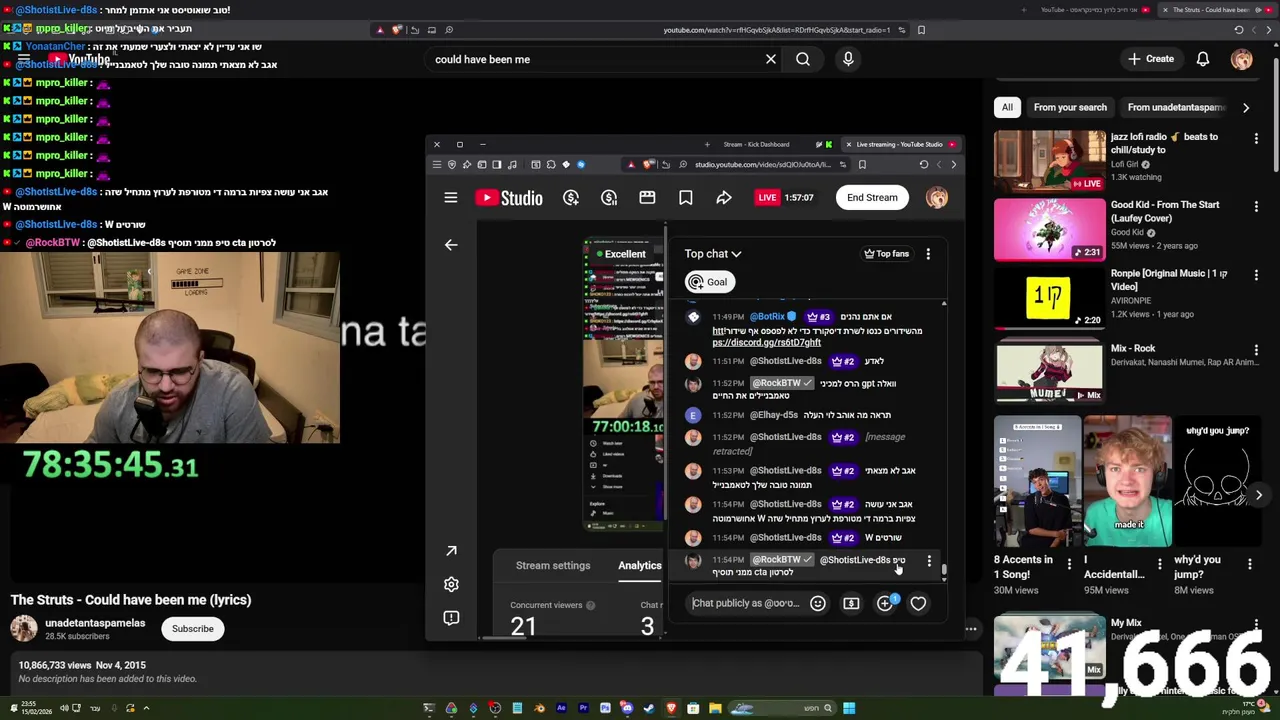Viewport: 1280px width, 720px height.
Task: Click video title The Struts - Could have been me
Action: (x=131, y=600)
